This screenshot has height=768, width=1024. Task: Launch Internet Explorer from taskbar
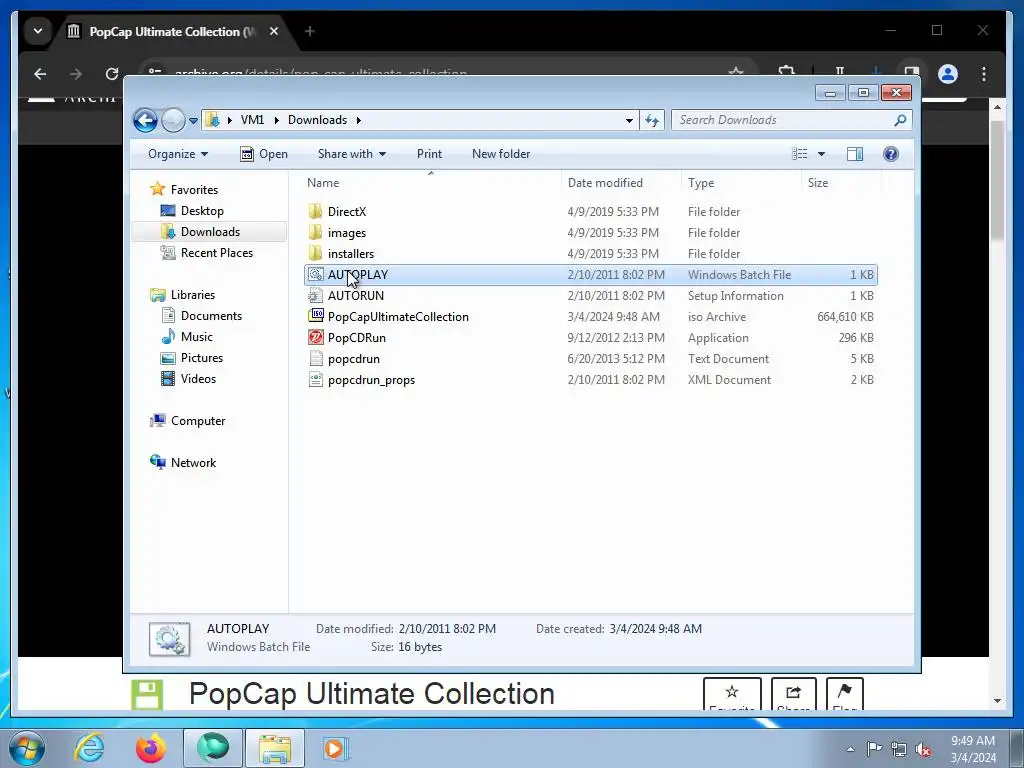[x=89, y=748]
